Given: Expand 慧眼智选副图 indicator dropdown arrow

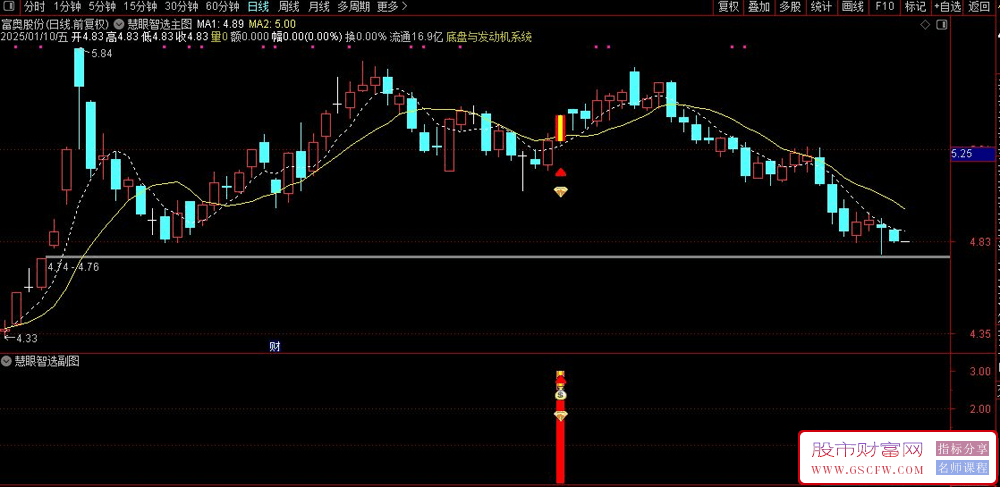Looking at the screenshot, I should [6, 361].
